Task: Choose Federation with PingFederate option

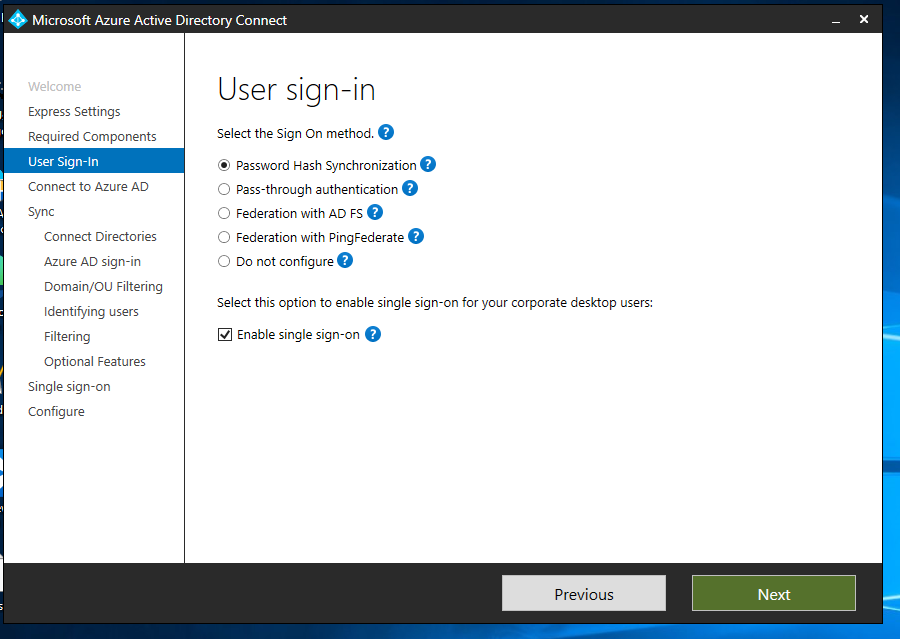Action: pos(224,238)
